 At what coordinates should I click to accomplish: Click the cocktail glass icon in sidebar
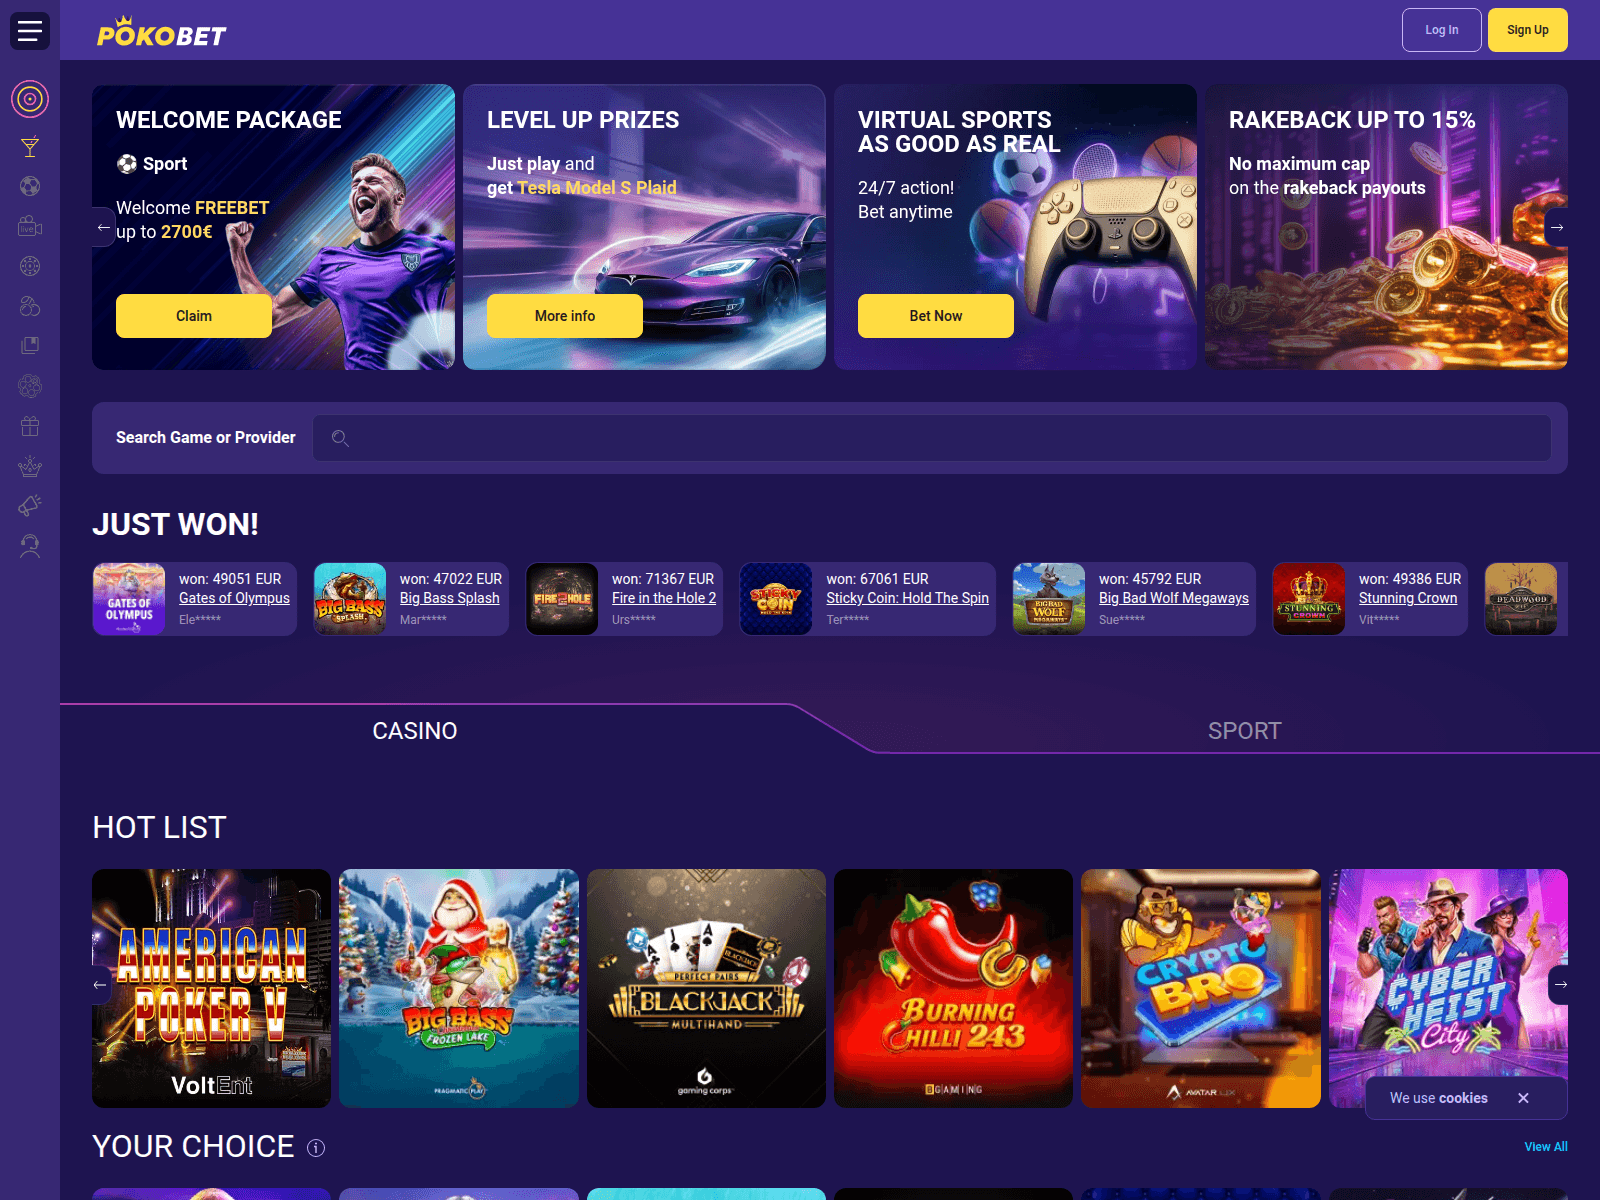[30, 147]
